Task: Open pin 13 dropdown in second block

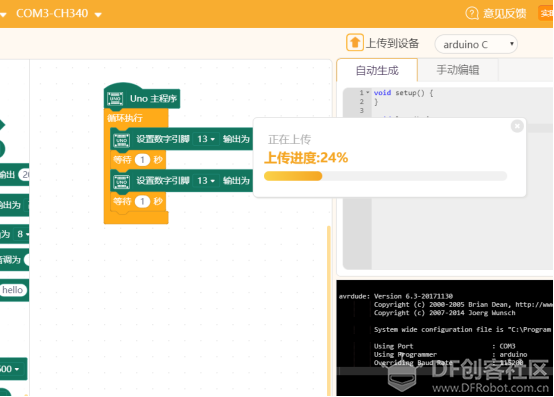Action: pos(206,181)
